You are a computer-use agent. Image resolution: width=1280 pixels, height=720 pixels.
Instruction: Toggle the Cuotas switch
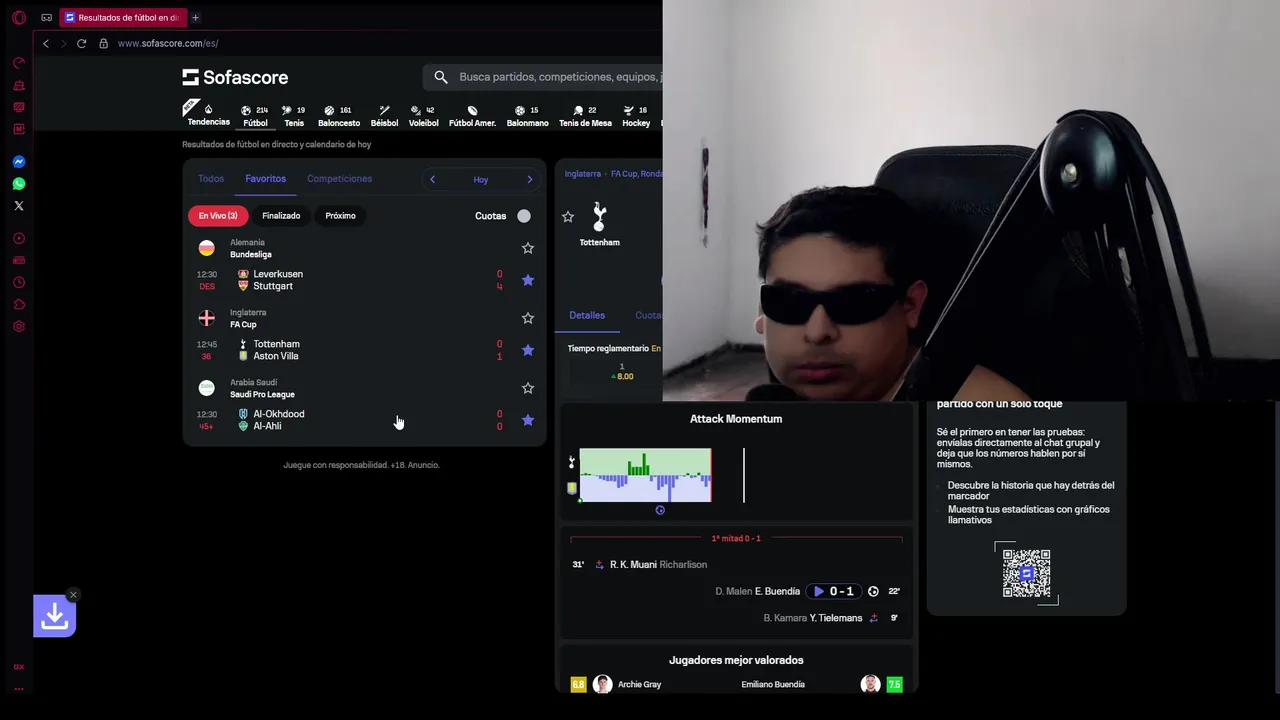click(523, 216)
